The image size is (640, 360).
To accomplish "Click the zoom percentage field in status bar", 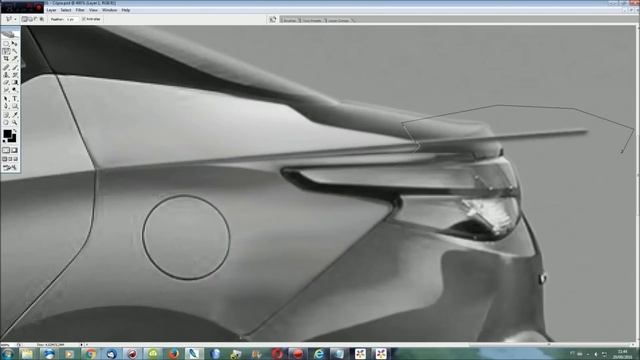I will coord(8,345).
